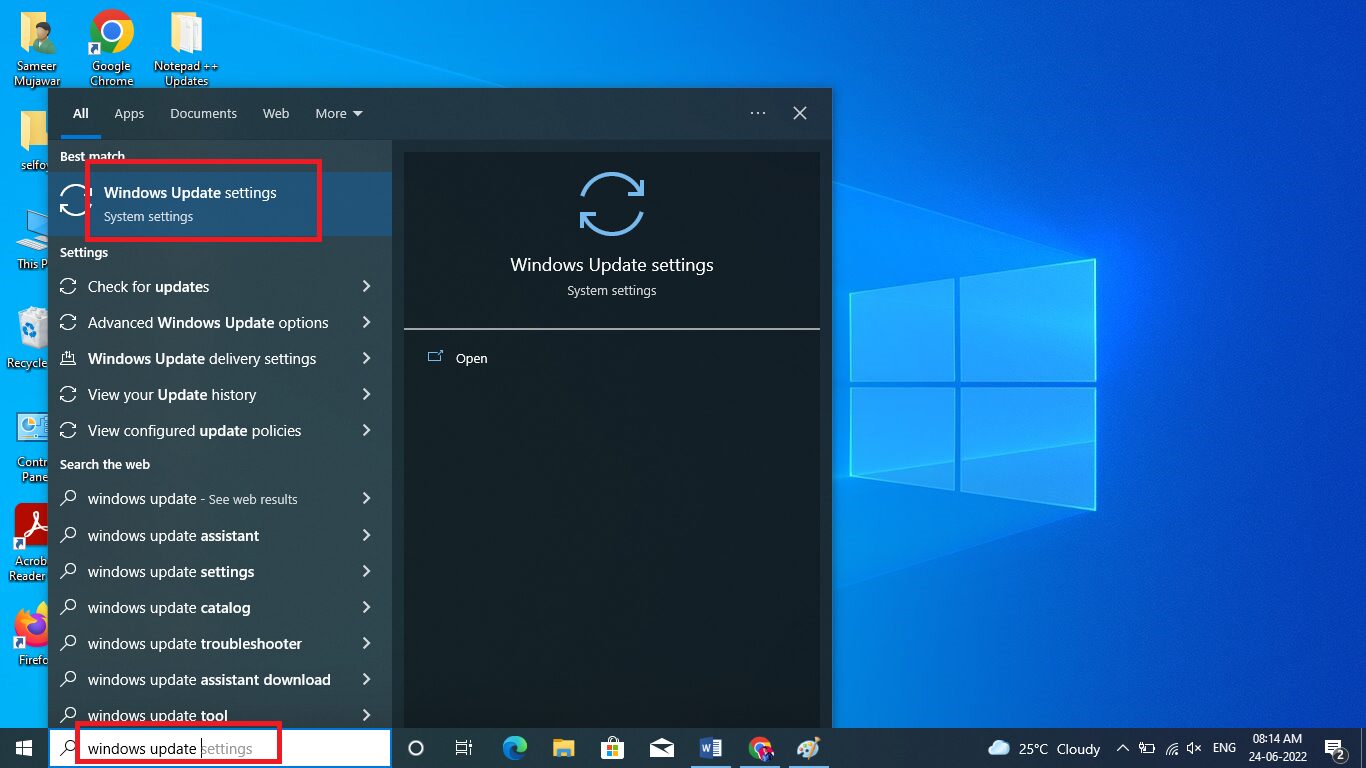This screenshot has height=768, width=1366.
Task: Click the battery tray icon
Action: (1147, 748)
